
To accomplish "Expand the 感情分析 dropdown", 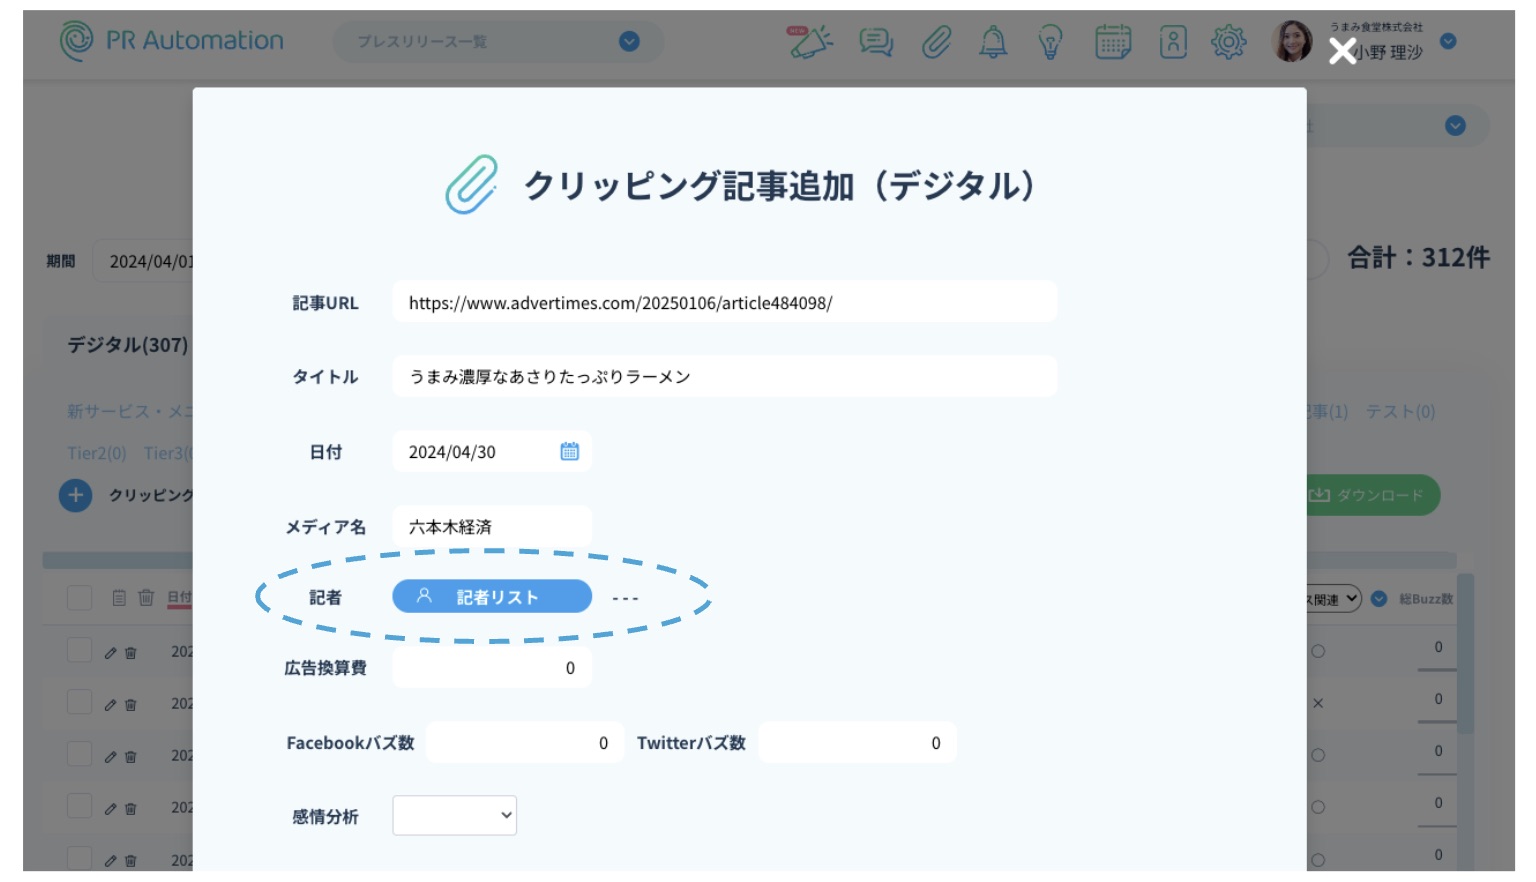I will [x=454, y=816].
